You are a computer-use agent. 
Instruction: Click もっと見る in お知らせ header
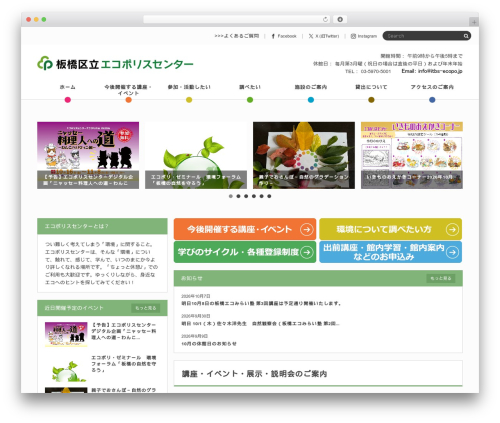[441, 278]
